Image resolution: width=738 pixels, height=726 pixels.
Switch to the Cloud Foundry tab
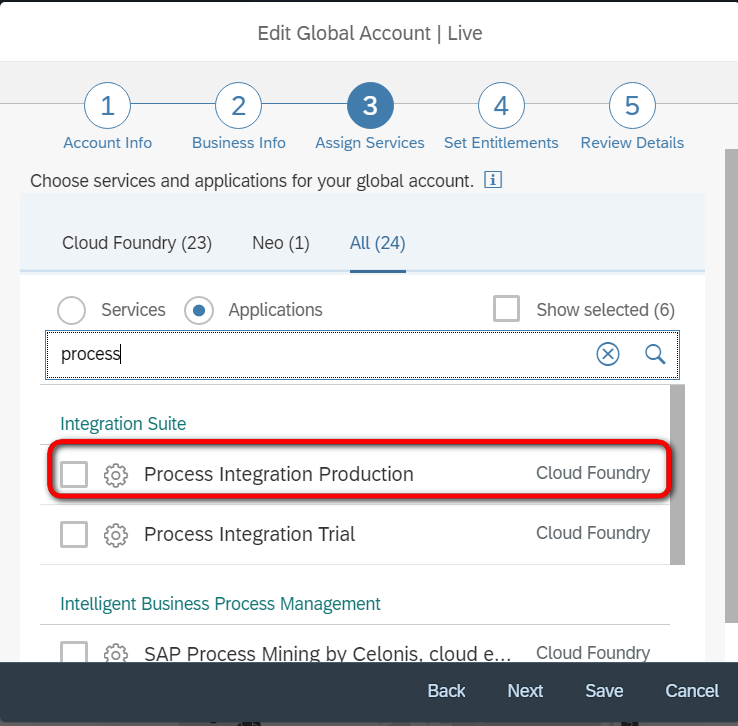pos(137,243)
